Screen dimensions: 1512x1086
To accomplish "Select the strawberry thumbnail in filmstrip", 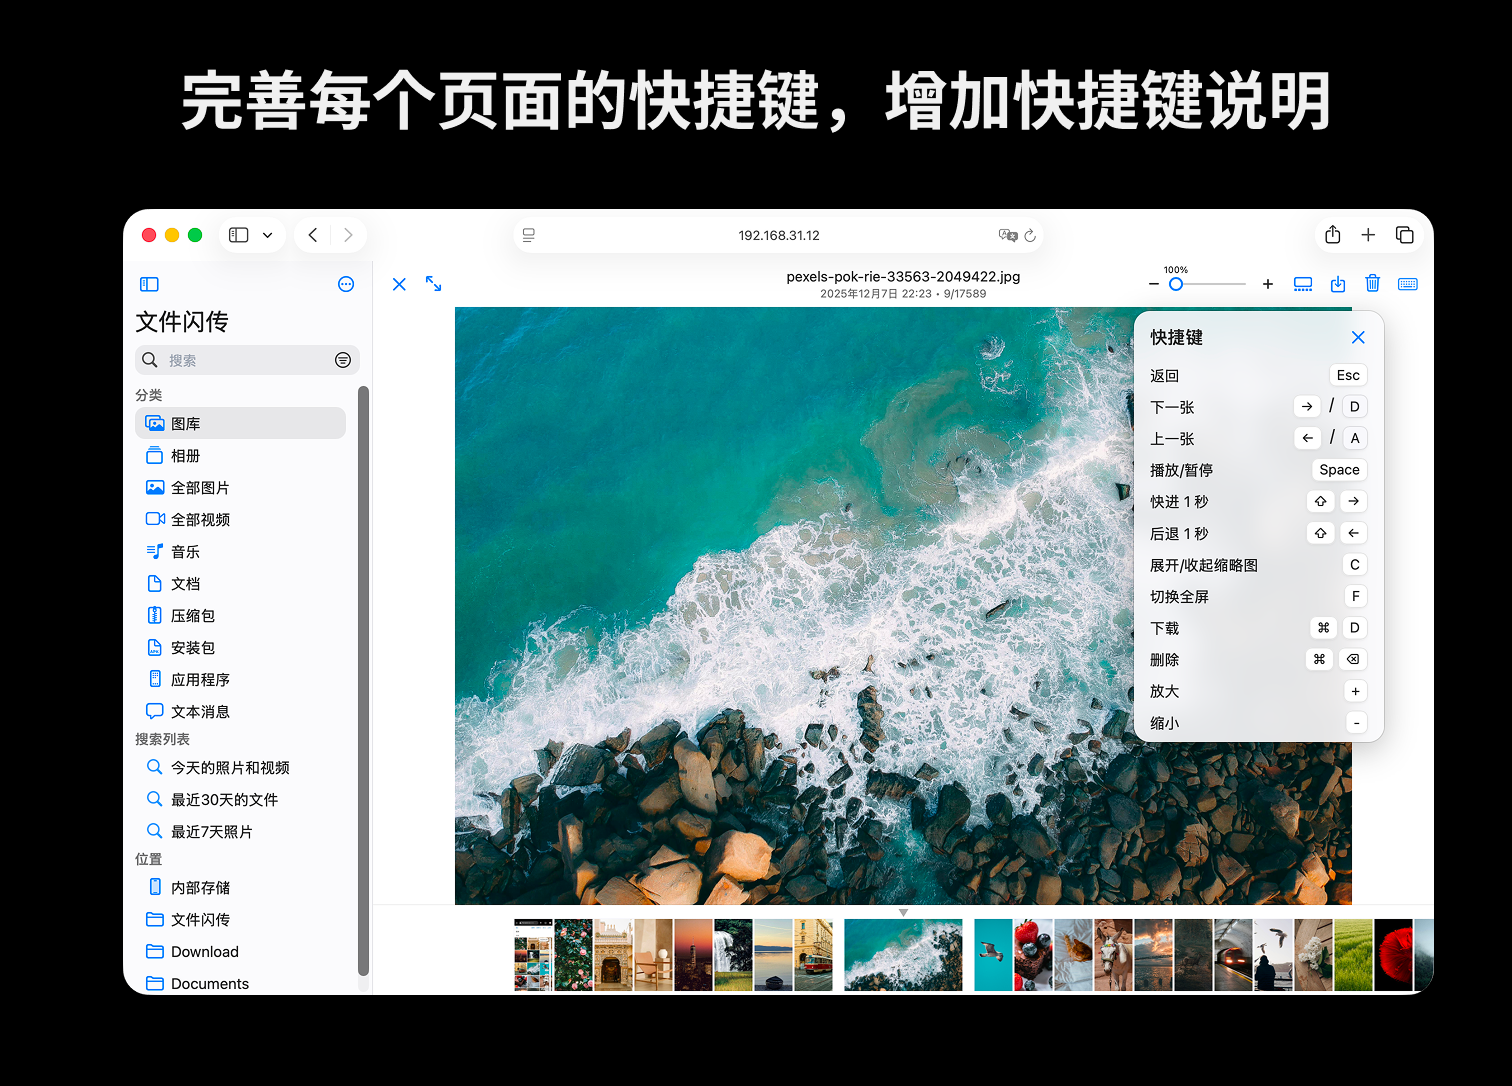I will coord(1033,955).
